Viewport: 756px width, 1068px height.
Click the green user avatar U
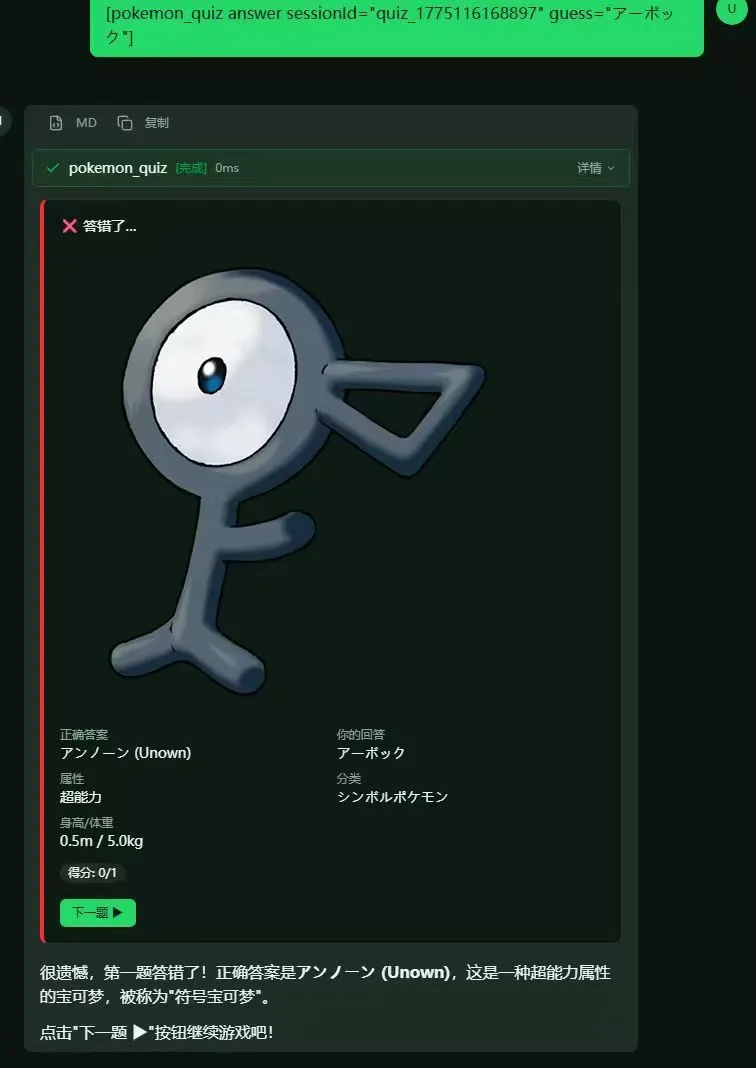click(732, 10)
